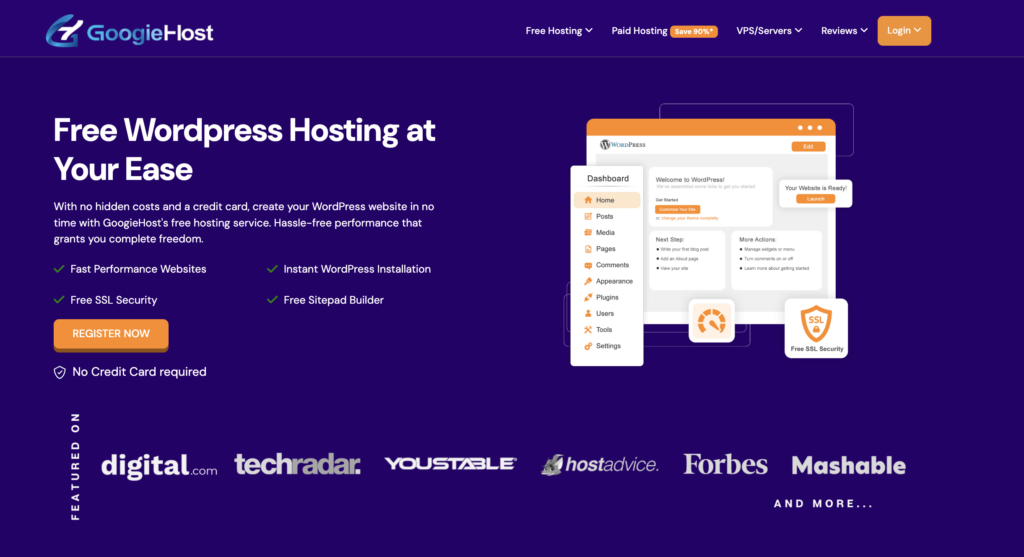Open the Free Hosting menu
Image resolution: width=1024 pixels, height=557 pixels.
(559, 31)
